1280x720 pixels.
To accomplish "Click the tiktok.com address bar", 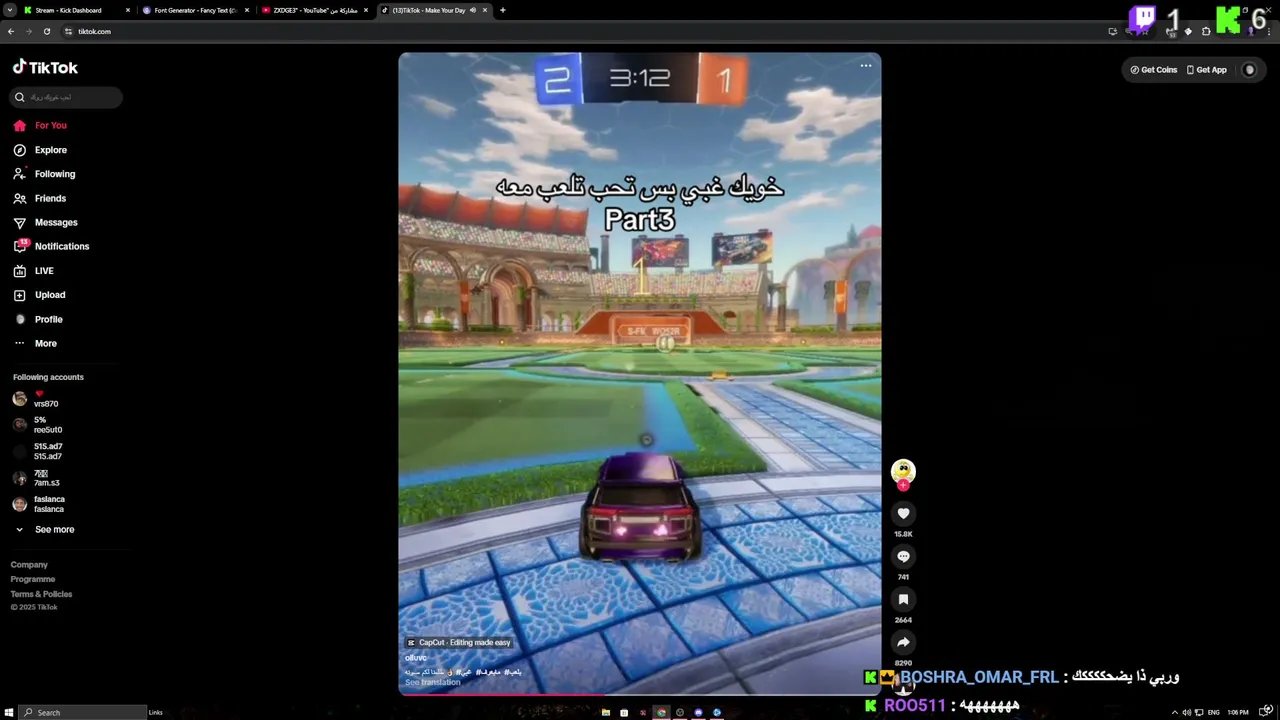I will [x=580, y=31].
